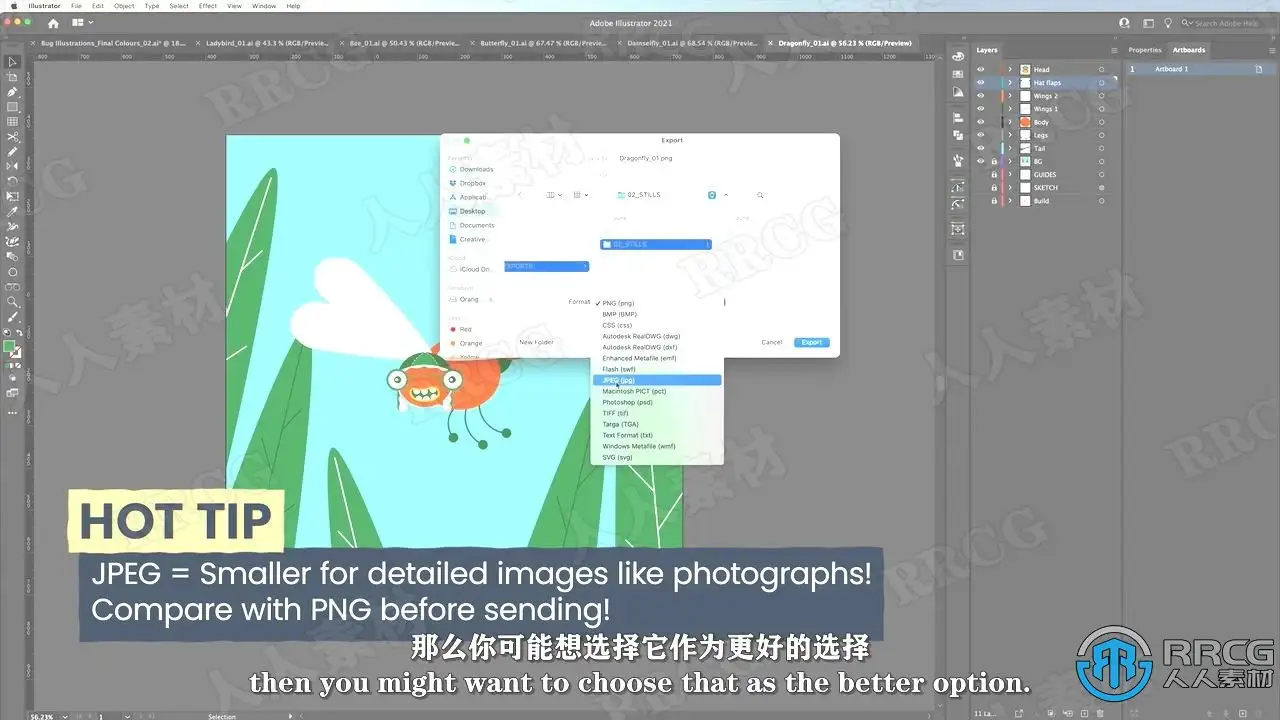Image resolution: width=1280 pixels, height=720 pixels.
Task: Hide the Legs layer
Action: 980,135
